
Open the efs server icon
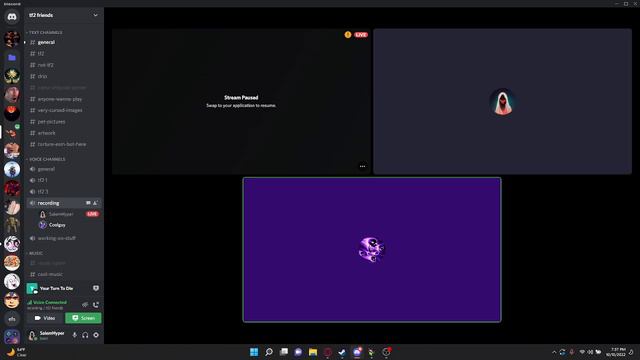[x=12, y=319]
